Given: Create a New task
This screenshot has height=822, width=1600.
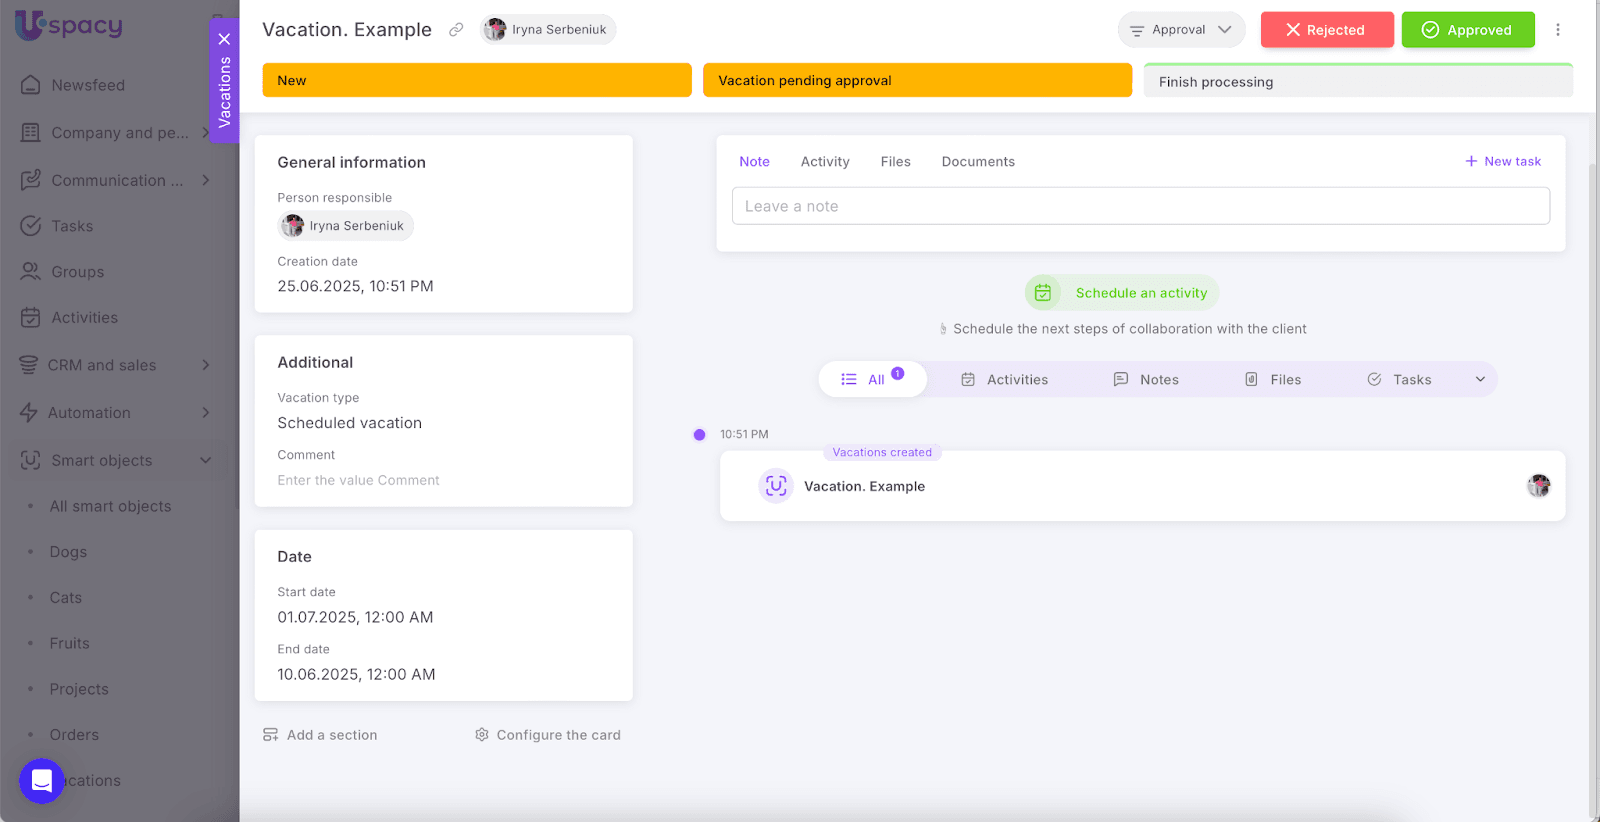Looking at the screenshot, I should point(1502,161).
